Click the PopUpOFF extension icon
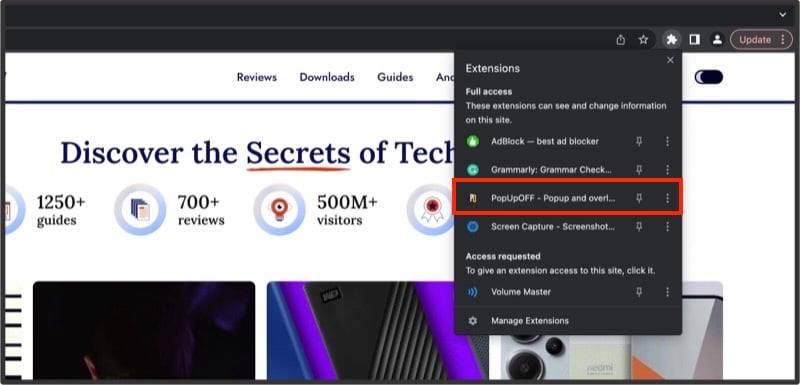This screenshot has width=800, height=385. 473,198
